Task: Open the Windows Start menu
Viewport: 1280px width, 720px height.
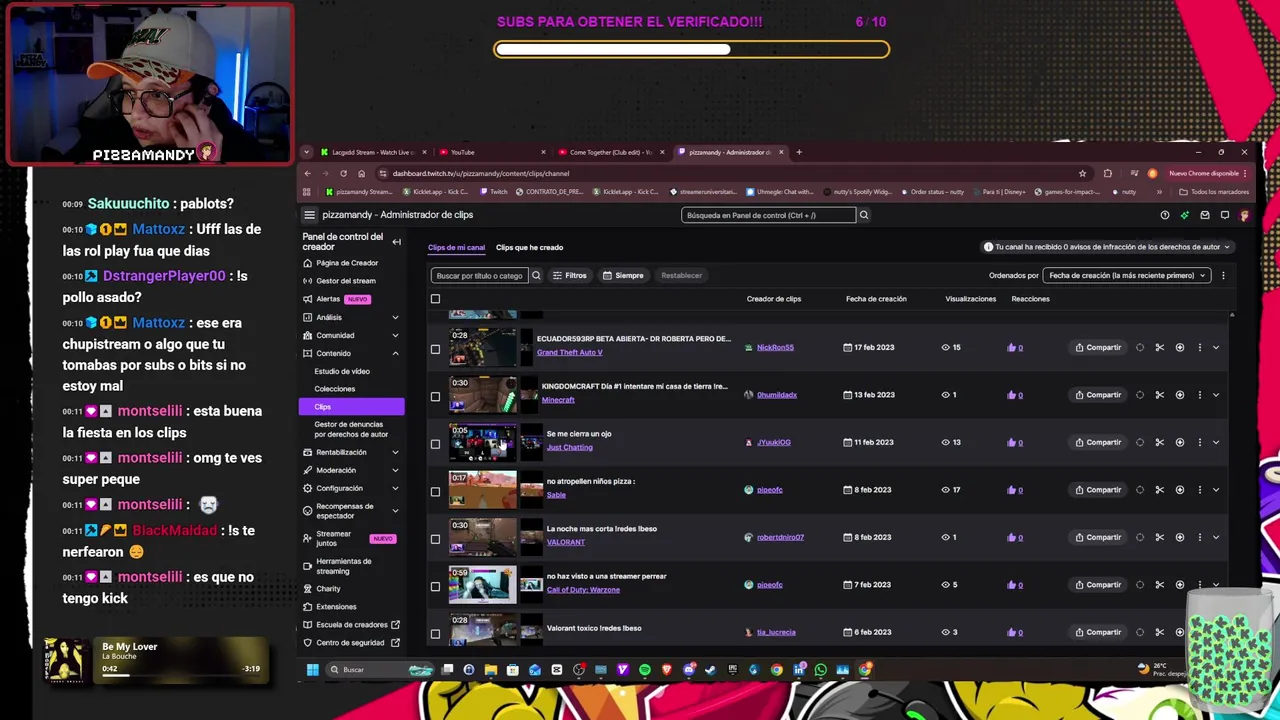Action: pyautogui.click(x=312, y=670)
